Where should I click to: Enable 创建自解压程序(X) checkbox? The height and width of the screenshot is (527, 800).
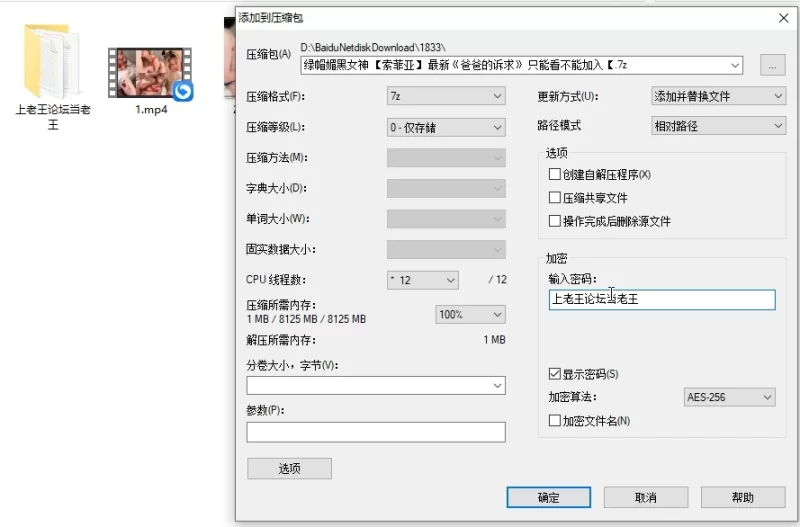[x=555, y=174]
